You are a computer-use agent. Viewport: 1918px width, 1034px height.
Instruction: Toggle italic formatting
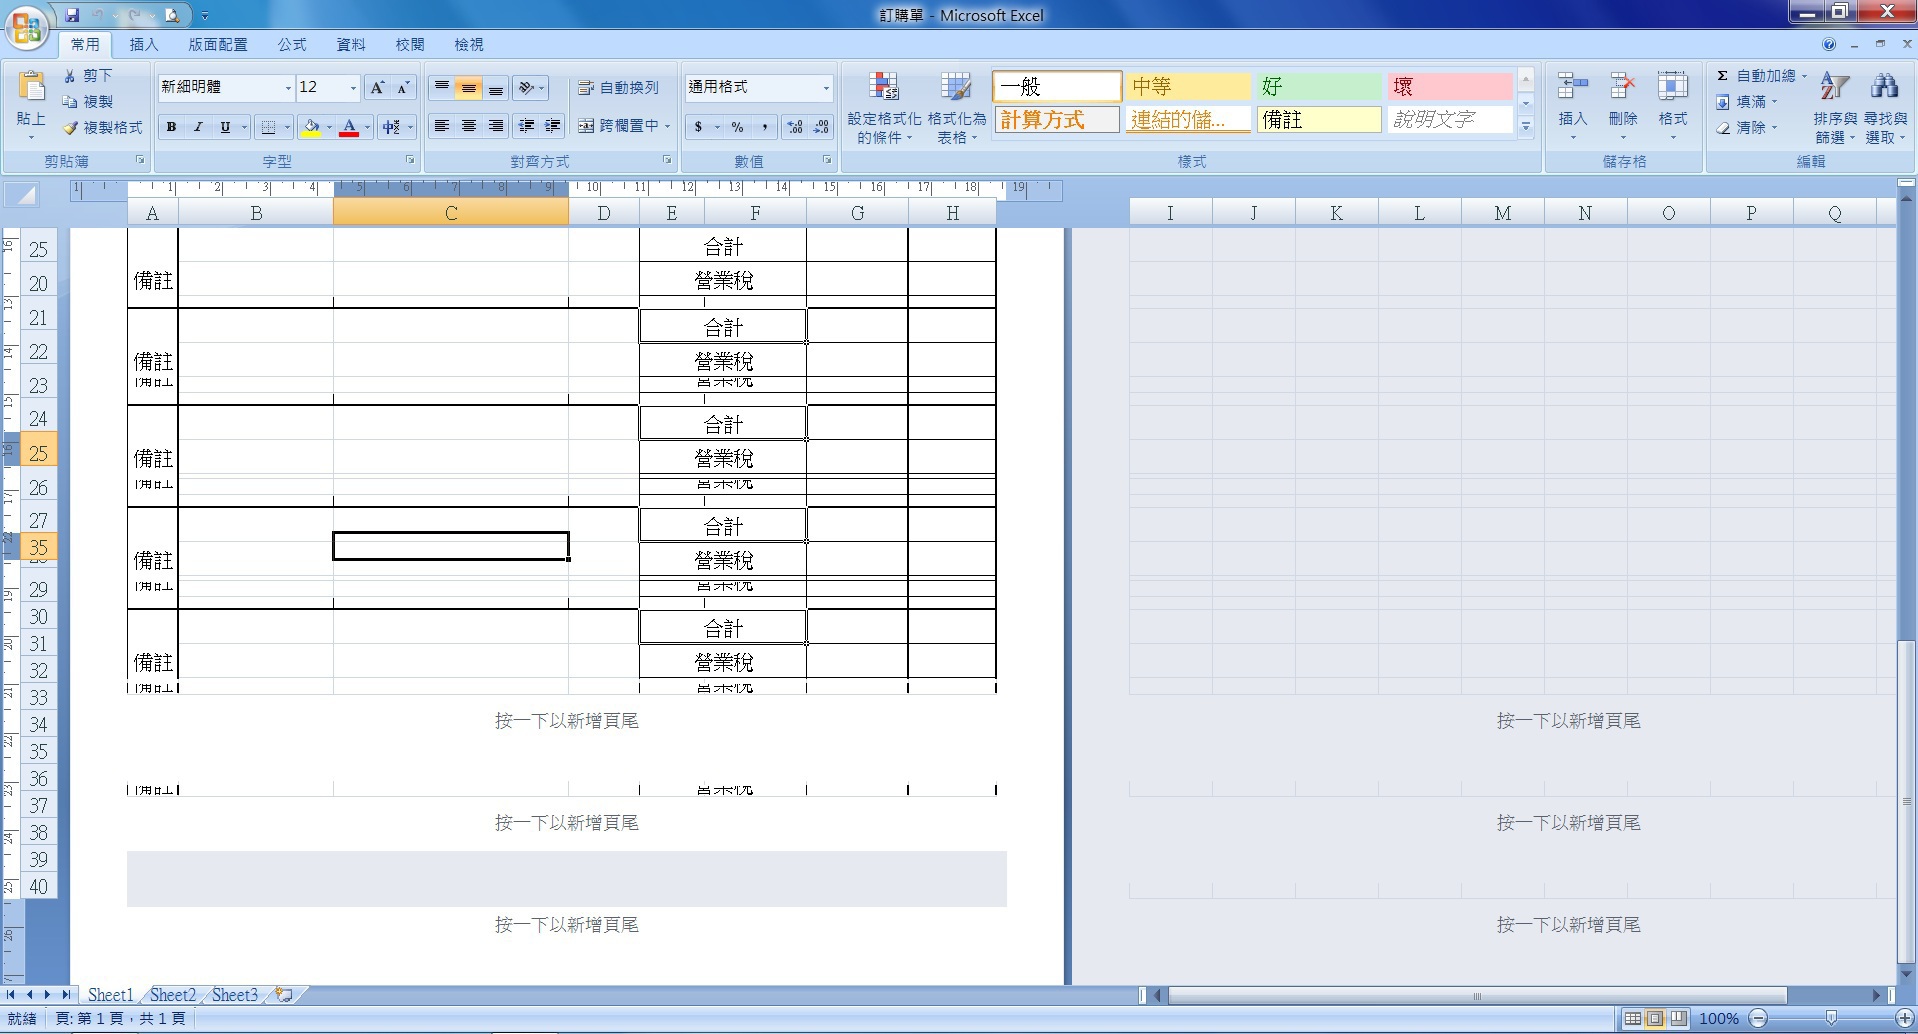coord(198,127)
